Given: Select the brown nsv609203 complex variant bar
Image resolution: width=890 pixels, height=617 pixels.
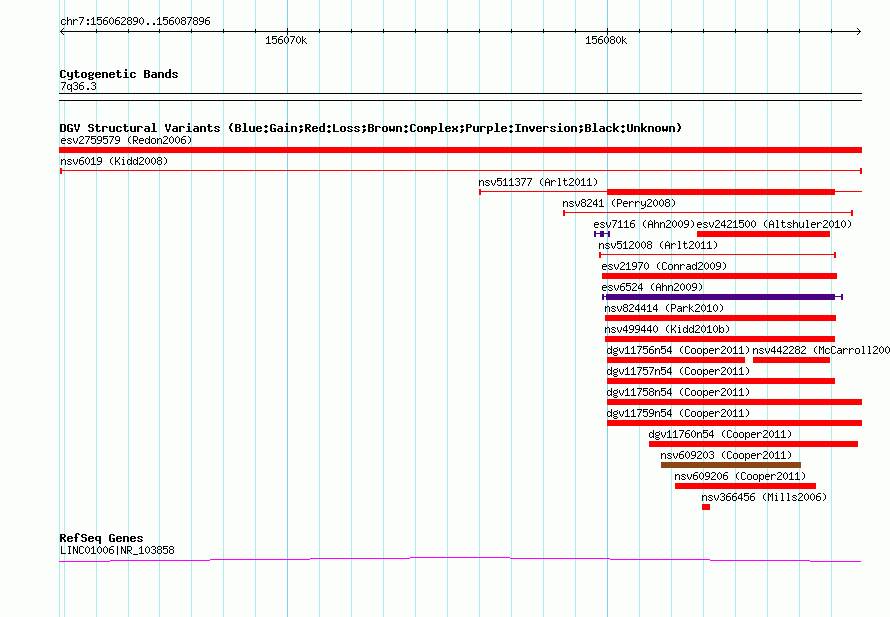Looking at the screenshot, I should [731, 465].
